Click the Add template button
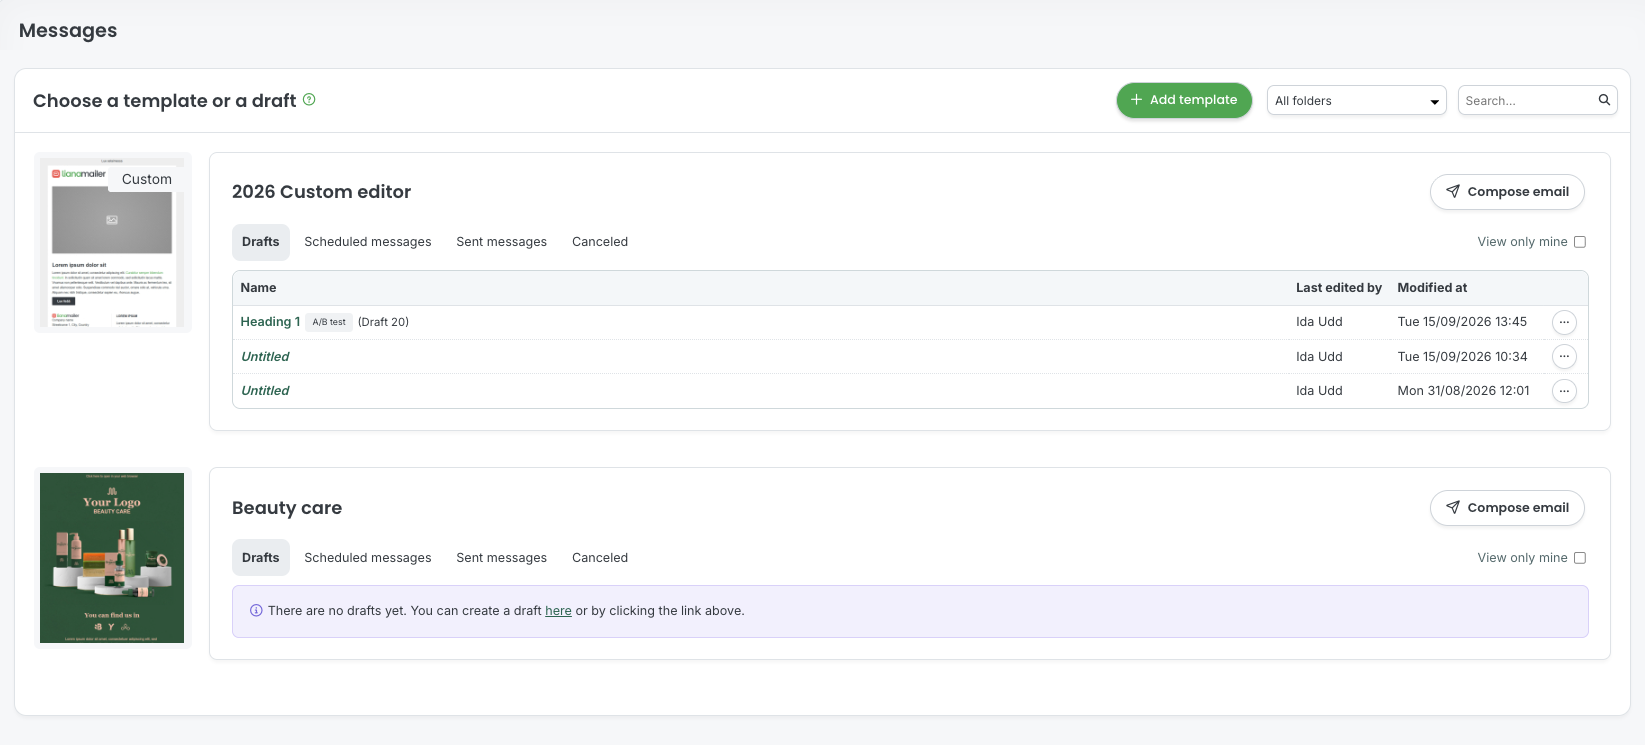 pos(1184,100)
